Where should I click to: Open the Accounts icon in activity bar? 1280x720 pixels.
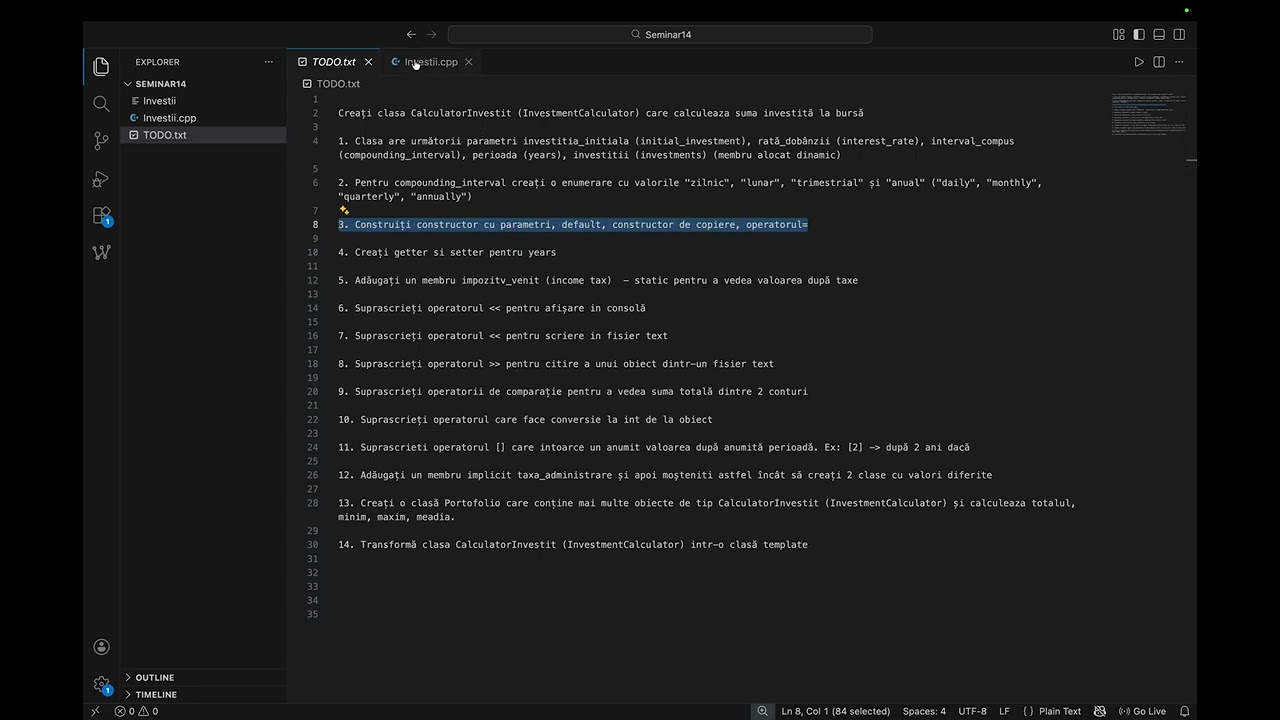pyautogui.click(x=101, y=648)
